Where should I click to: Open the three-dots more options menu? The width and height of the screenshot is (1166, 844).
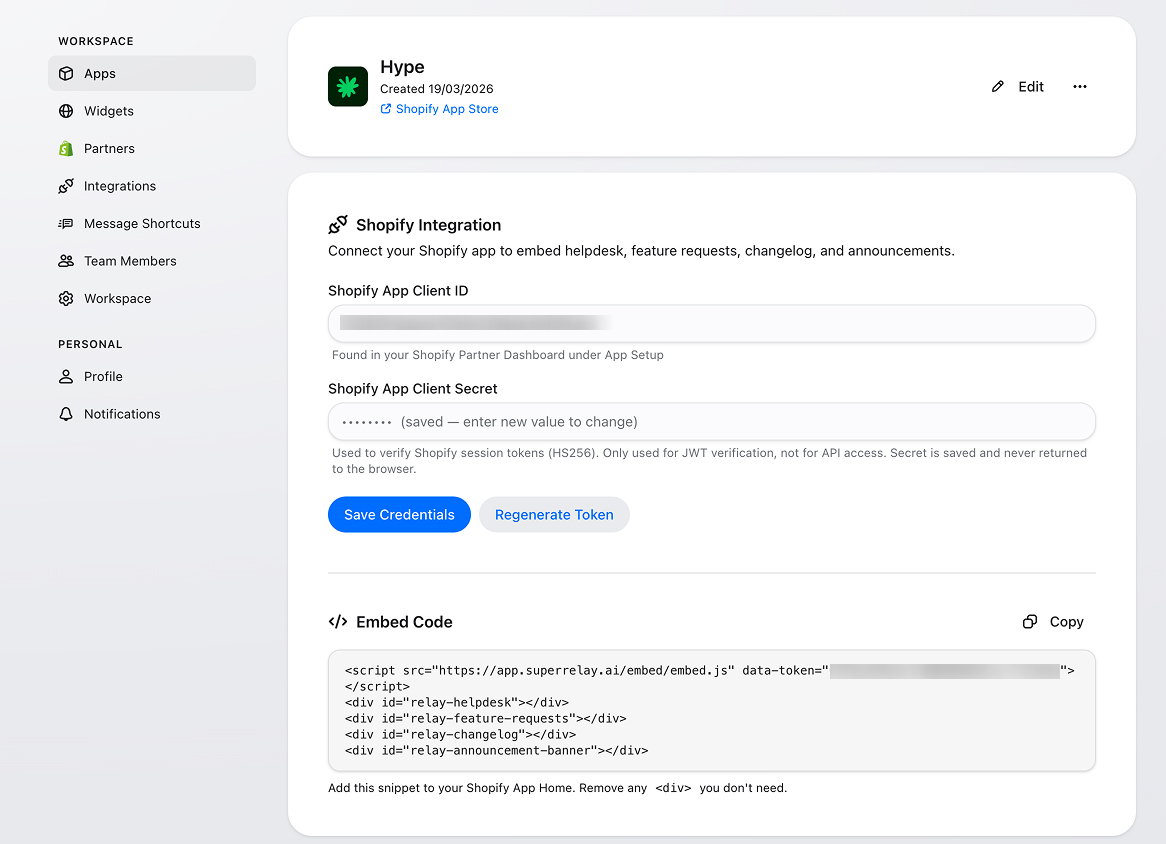(x=1079, y=87)
